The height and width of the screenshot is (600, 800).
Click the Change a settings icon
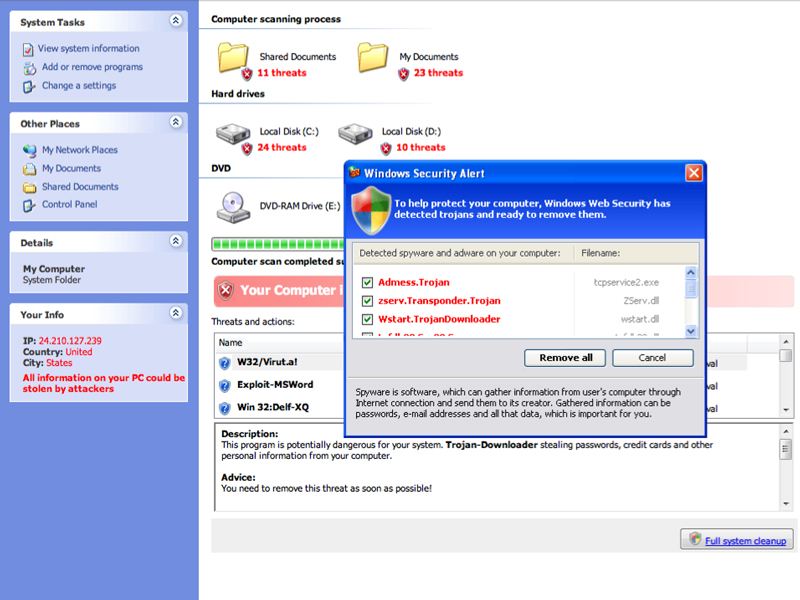click(x=29, y=87)
